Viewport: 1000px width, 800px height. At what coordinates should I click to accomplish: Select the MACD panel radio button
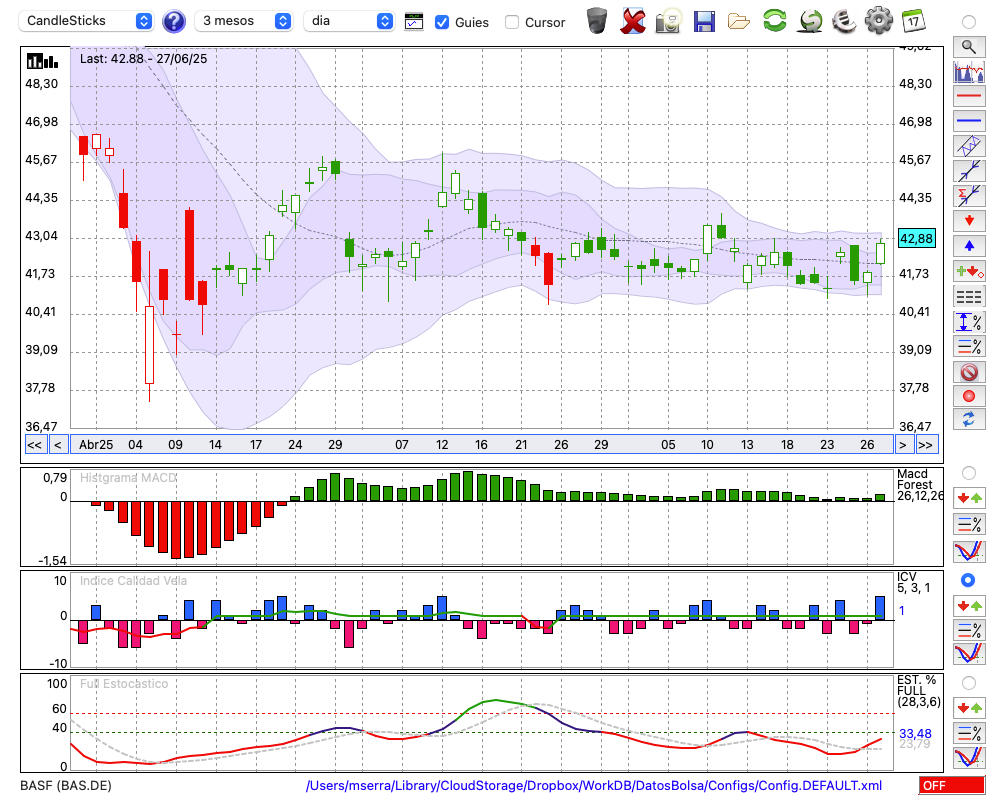click(969, 473)
